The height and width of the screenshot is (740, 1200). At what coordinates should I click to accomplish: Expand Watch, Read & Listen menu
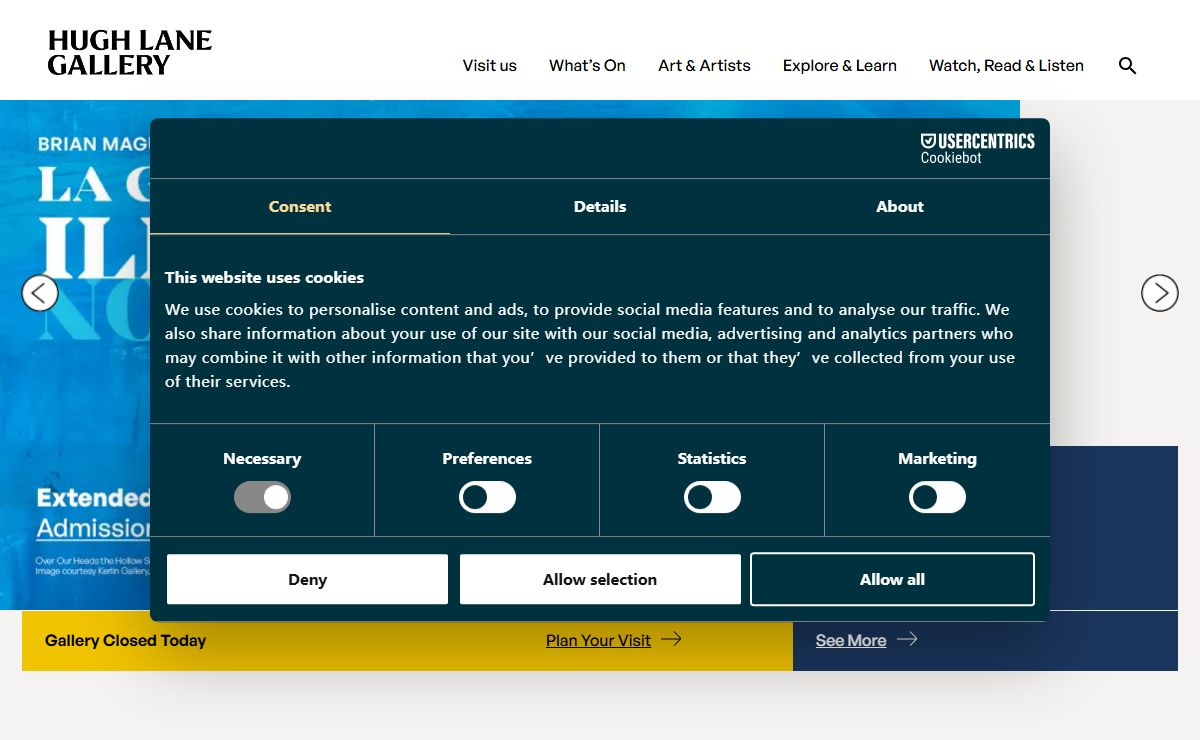click(x=1006, y=66)
